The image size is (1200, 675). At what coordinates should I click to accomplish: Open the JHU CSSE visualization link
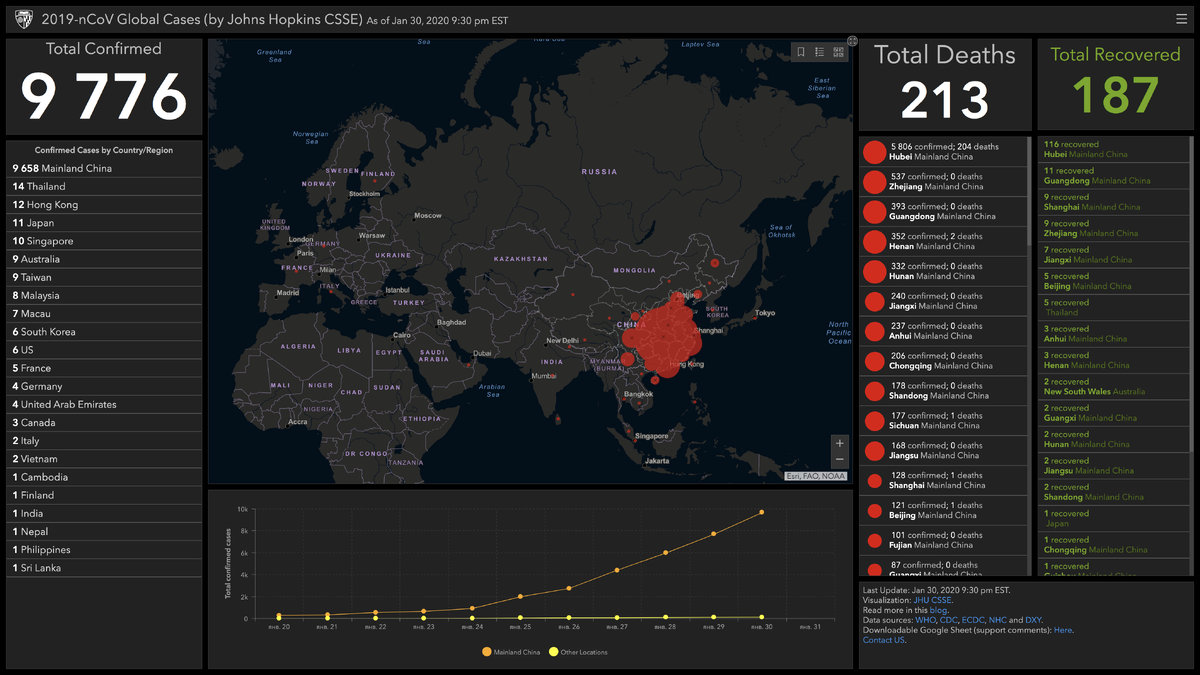(x=932, y=600)
